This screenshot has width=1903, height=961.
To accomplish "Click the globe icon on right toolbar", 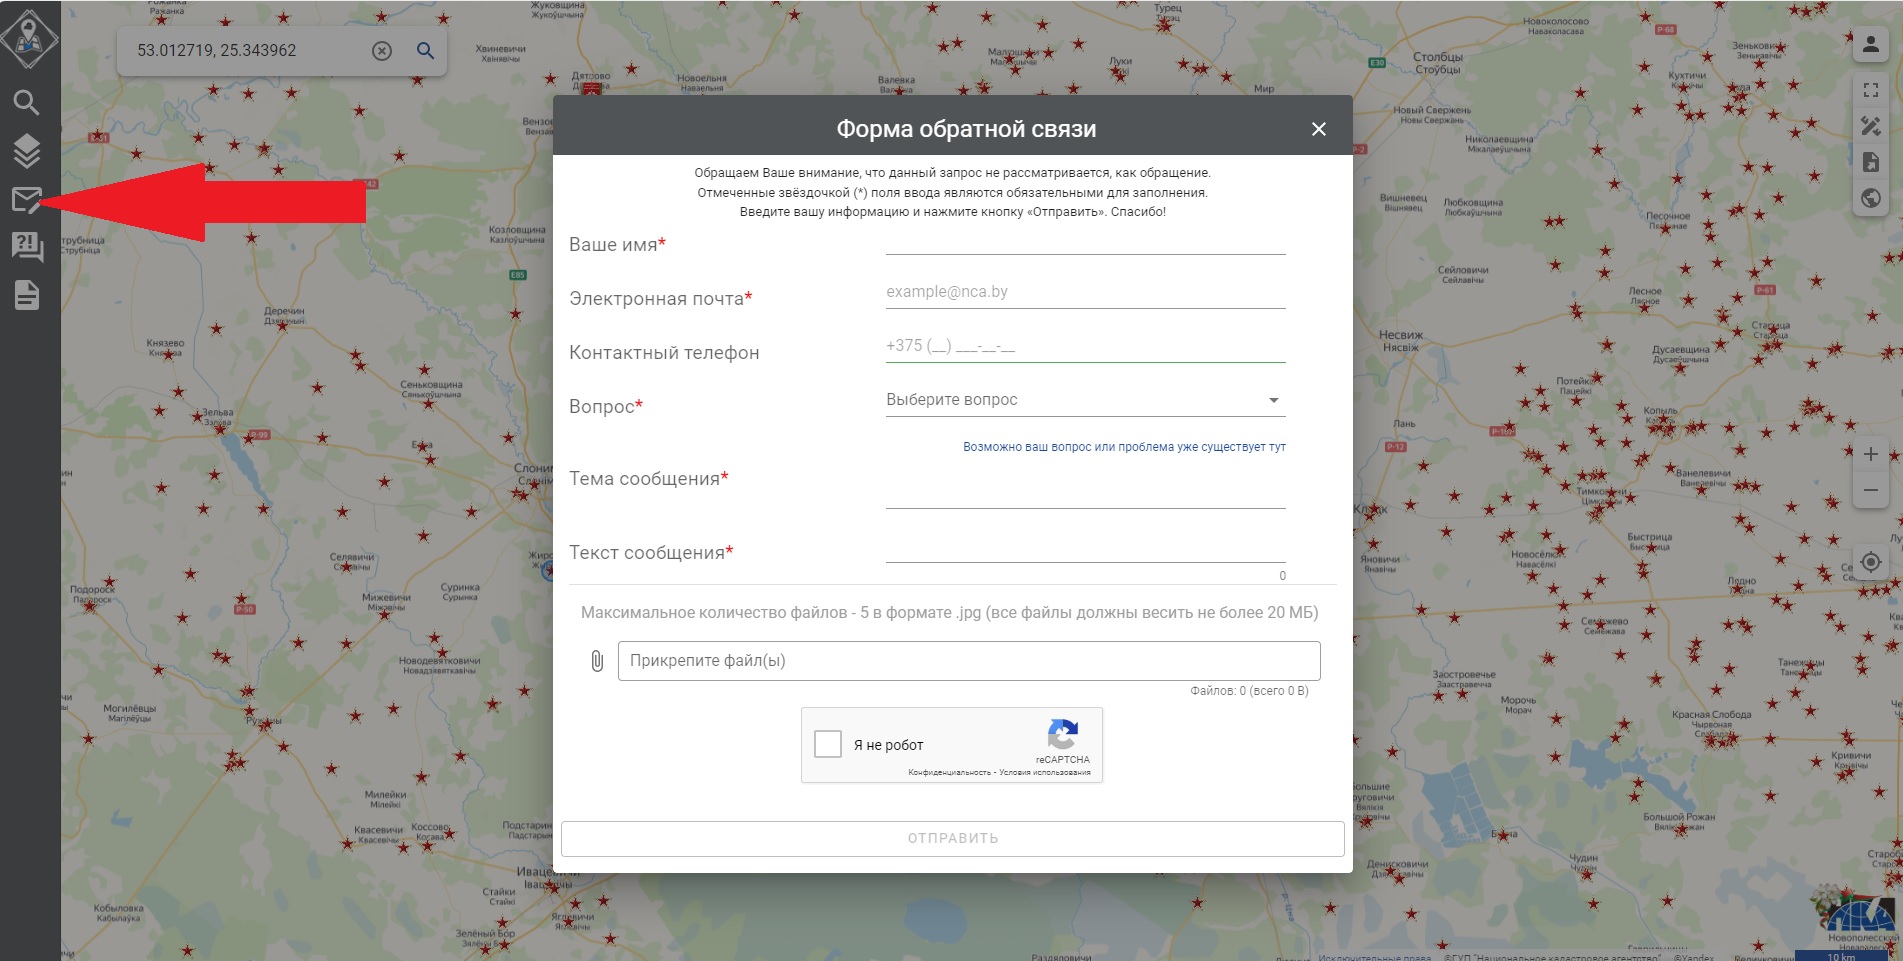I will (x=1870, y=198).
